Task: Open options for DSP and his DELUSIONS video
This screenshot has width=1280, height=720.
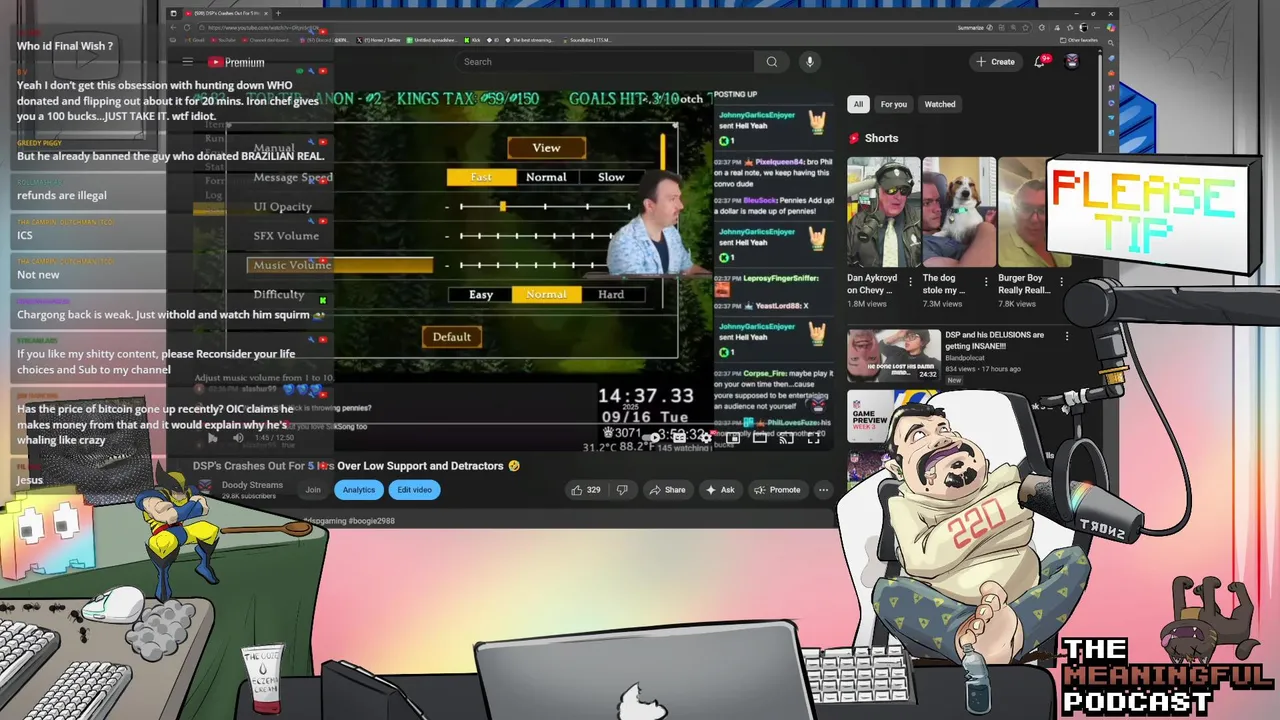Action: click(1067, 337)
